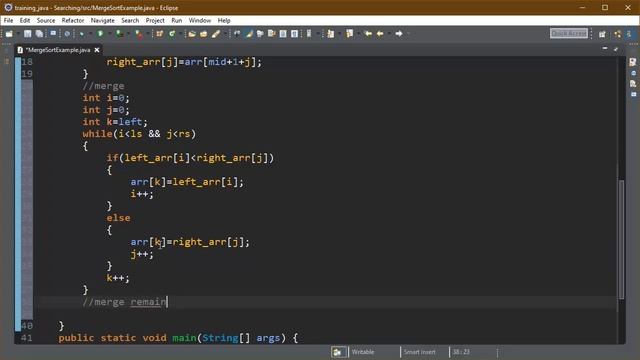Open dropdown arrow next to External Tools icon
Screen dimensions: 640x360
[148, 34]
